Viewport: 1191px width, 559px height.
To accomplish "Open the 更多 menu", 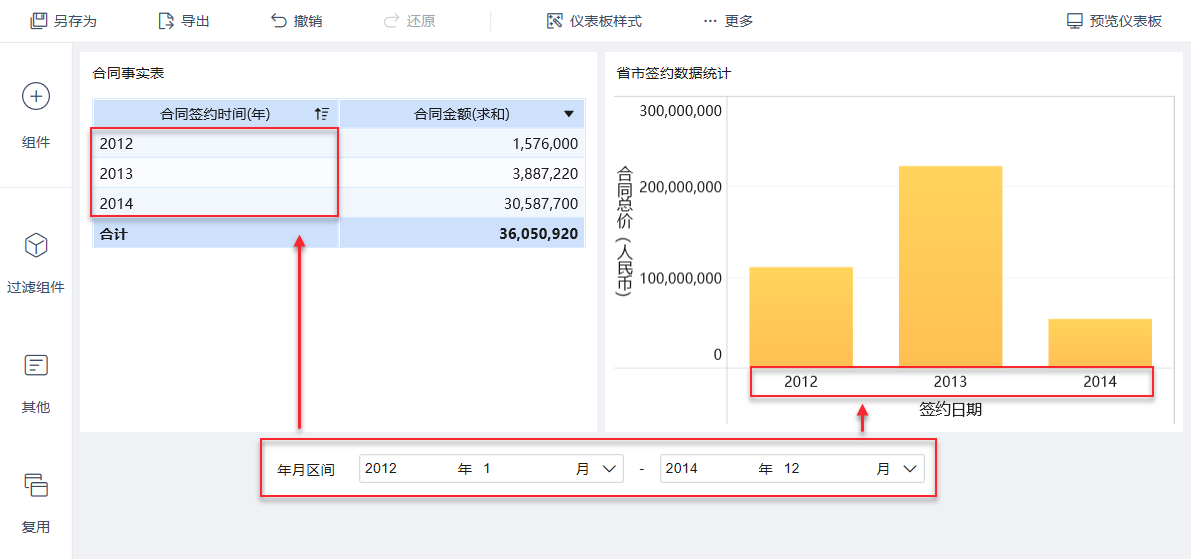I will (728, 21).
